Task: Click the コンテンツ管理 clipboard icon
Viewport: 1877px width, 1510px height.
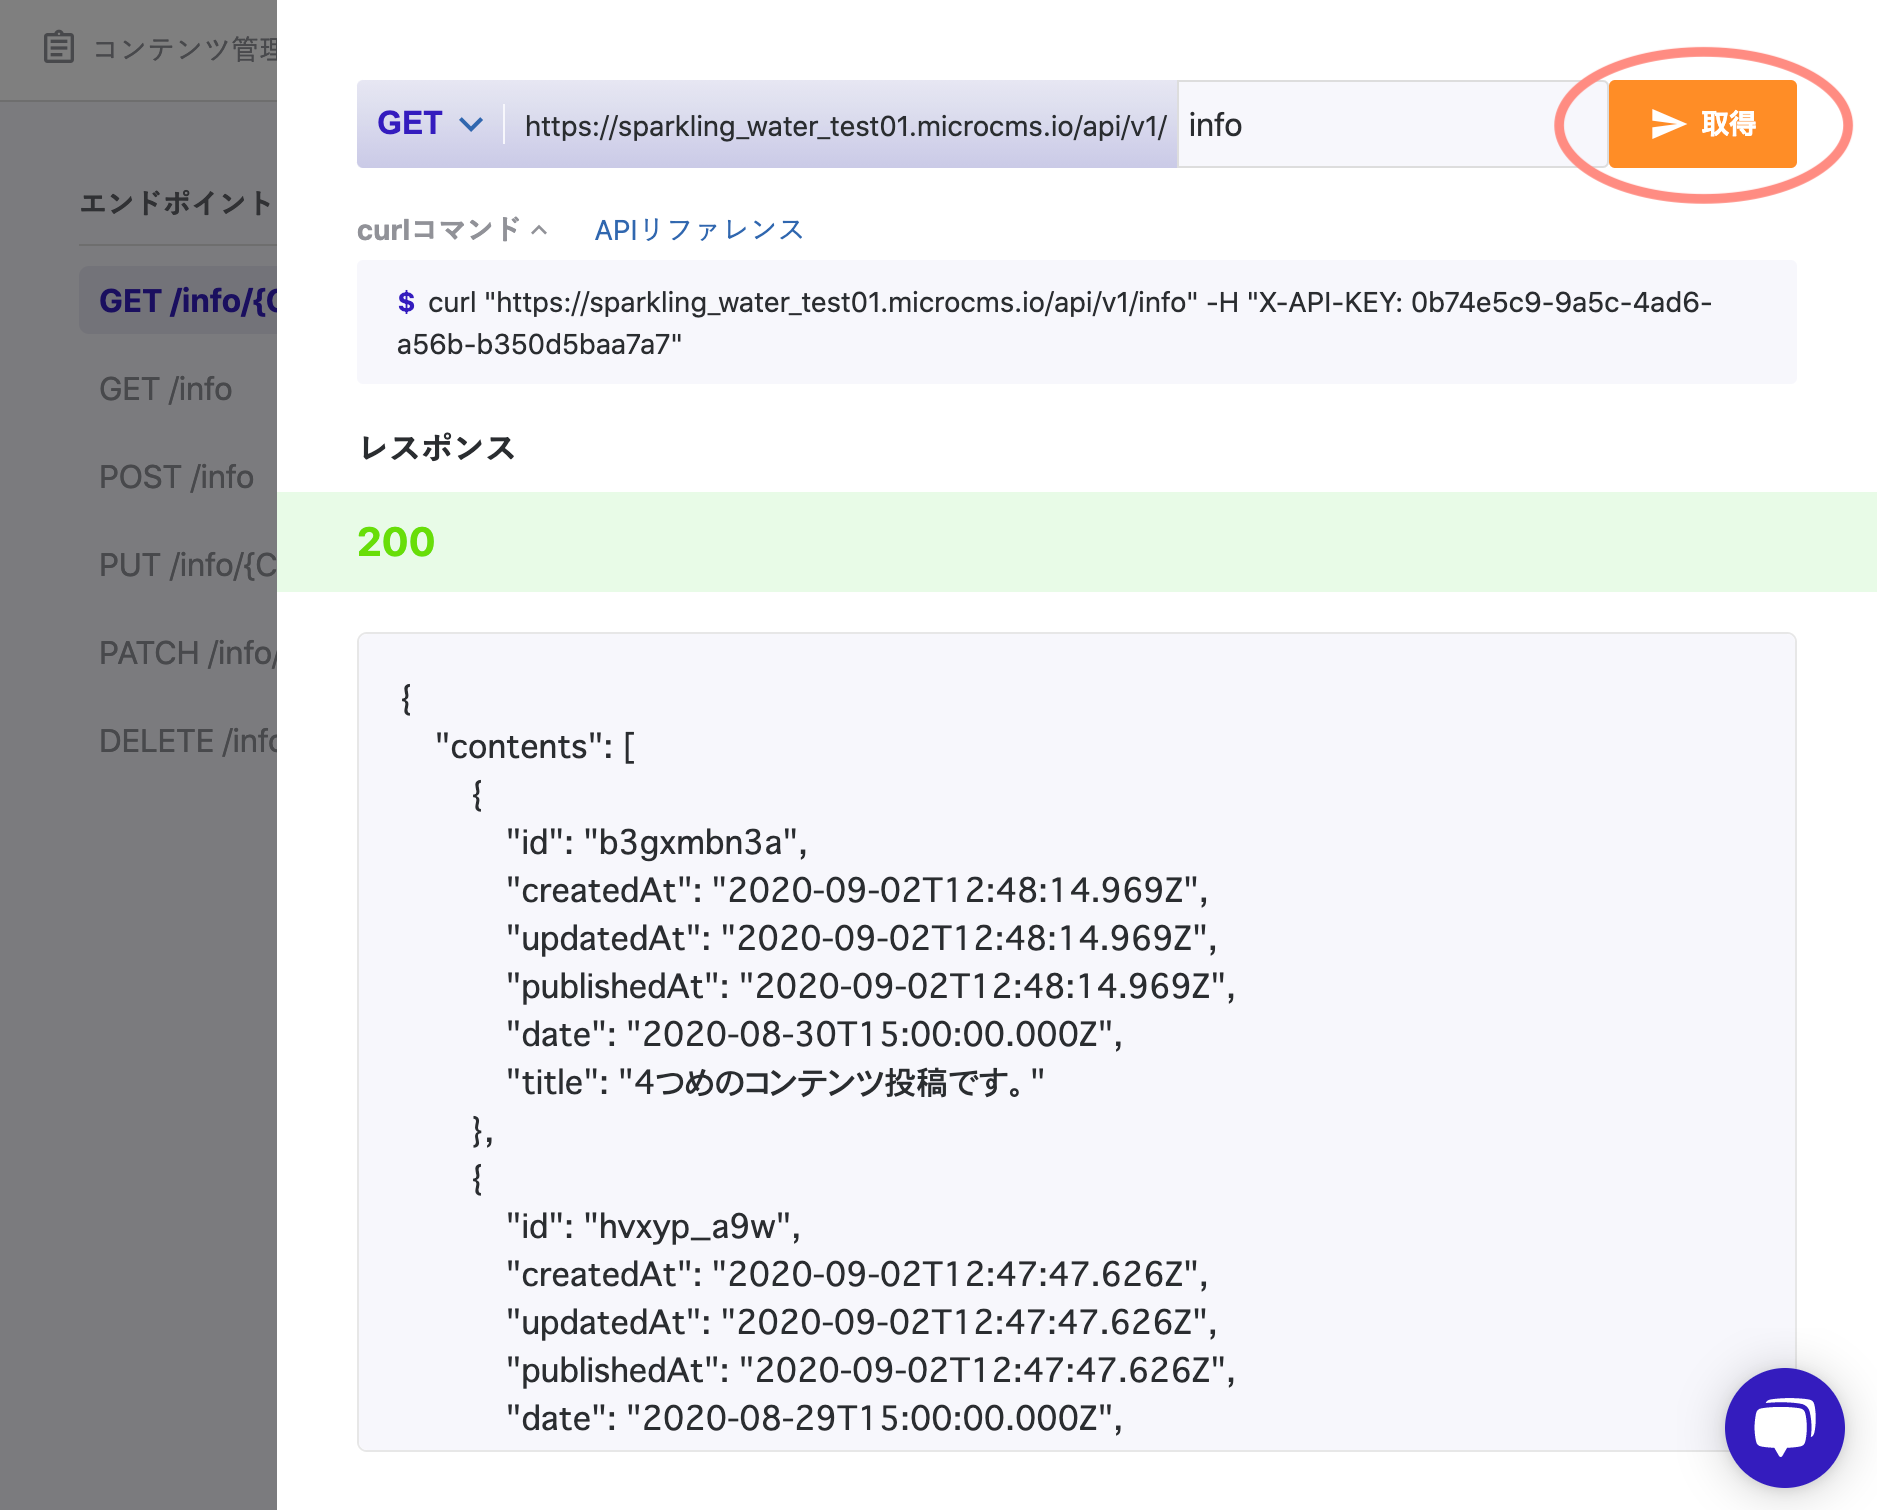Action: pyautogui.click(x=59, y=46)
